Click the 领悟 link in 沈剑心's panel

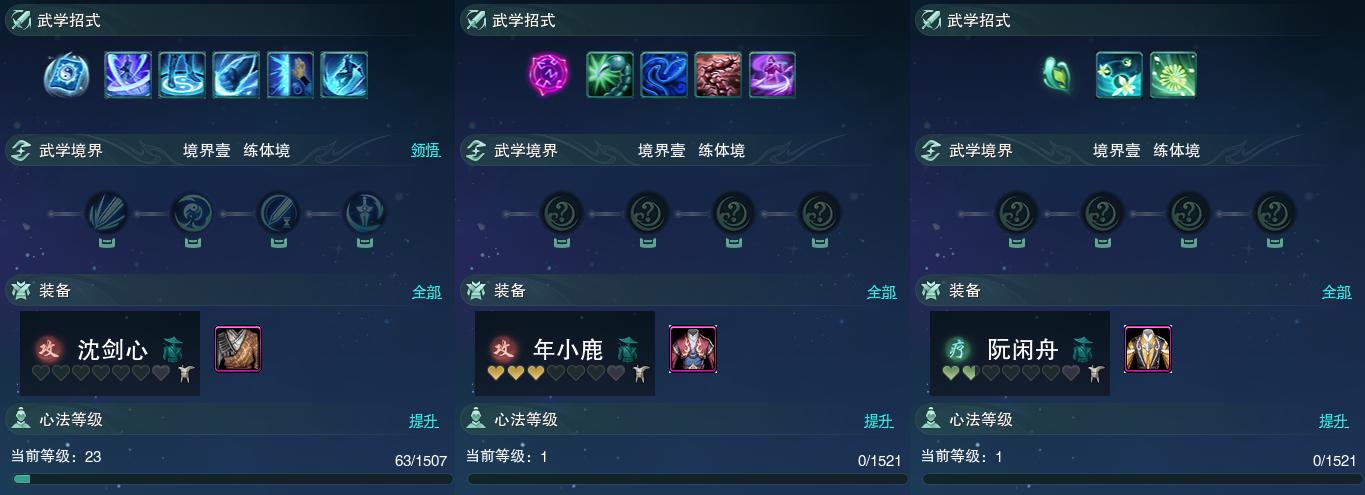pyautogui.click(x=425, y=151)
